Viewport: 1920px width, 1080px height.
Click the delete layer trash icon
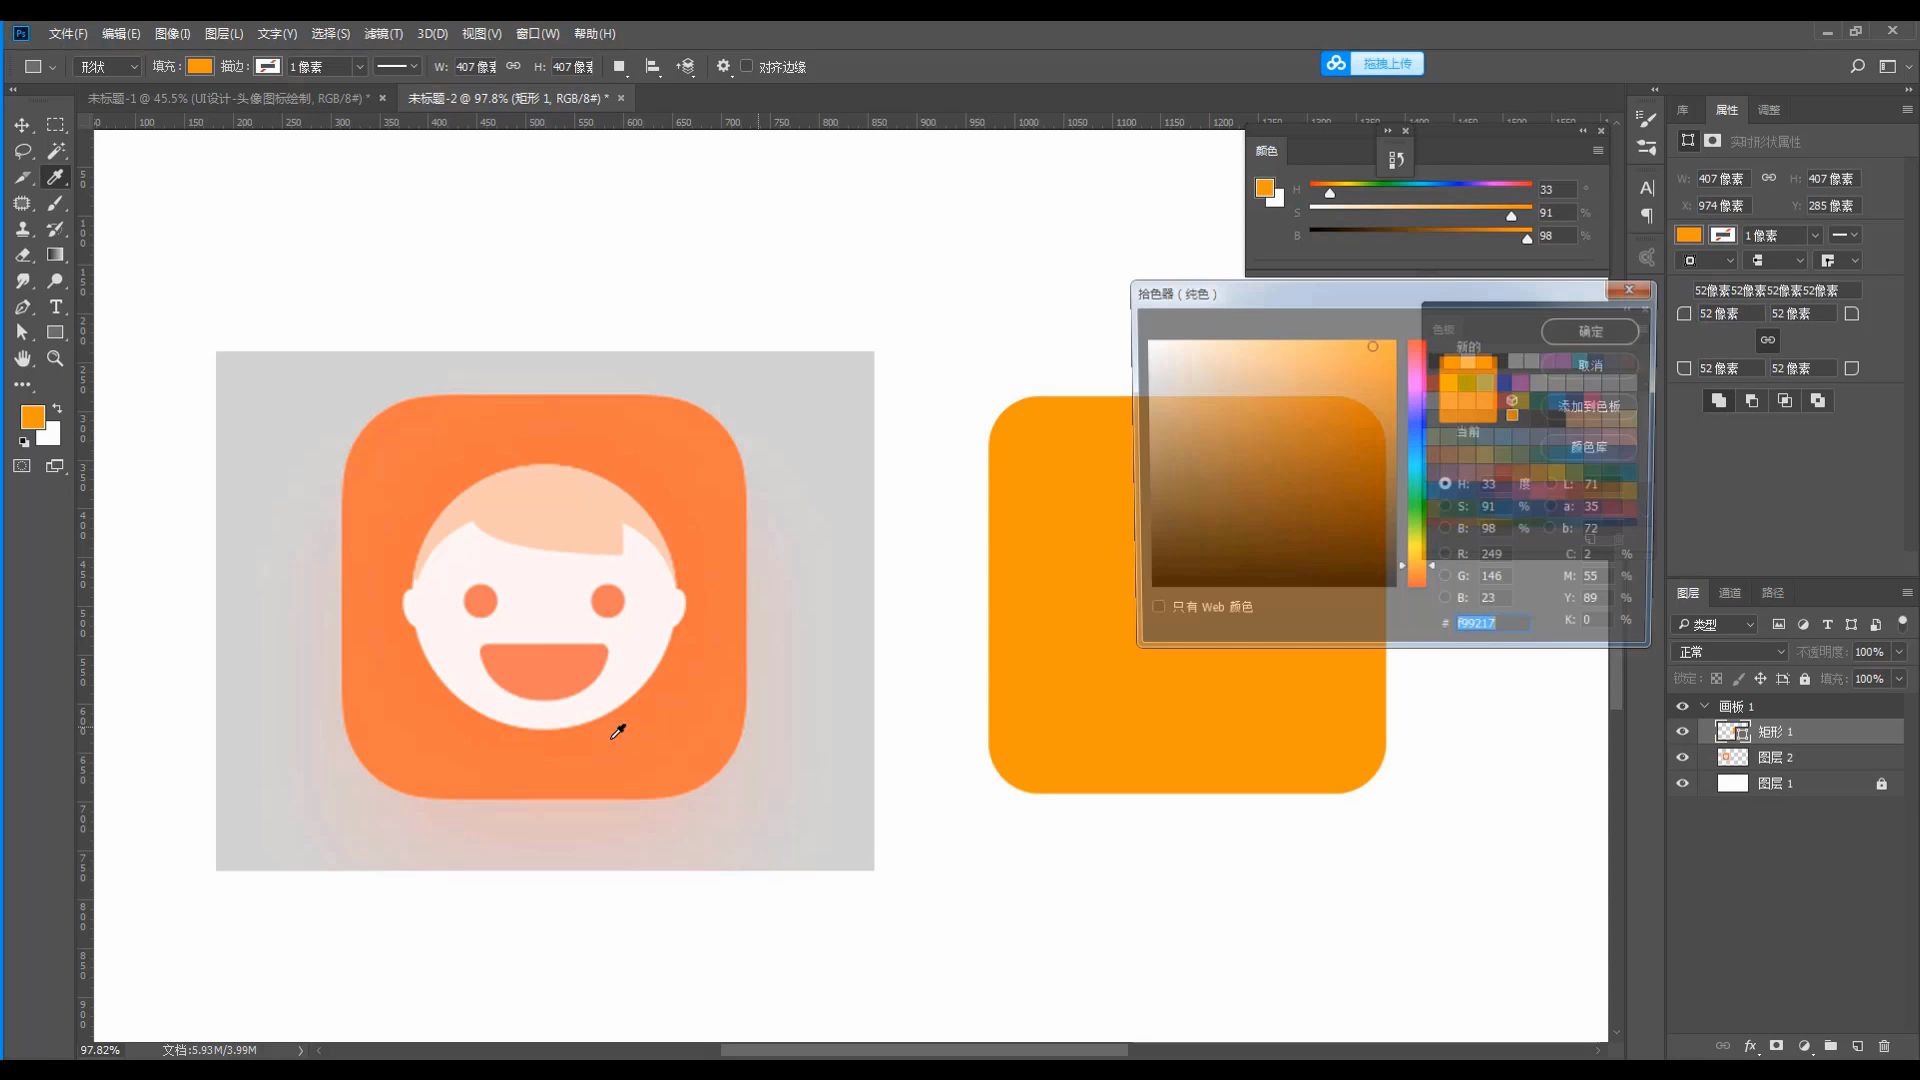[x=1884, y=1046]
